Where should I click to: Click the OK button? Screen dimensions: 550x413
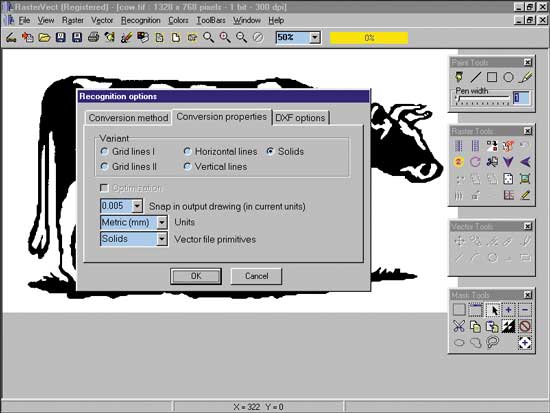[x=196, y=276]
